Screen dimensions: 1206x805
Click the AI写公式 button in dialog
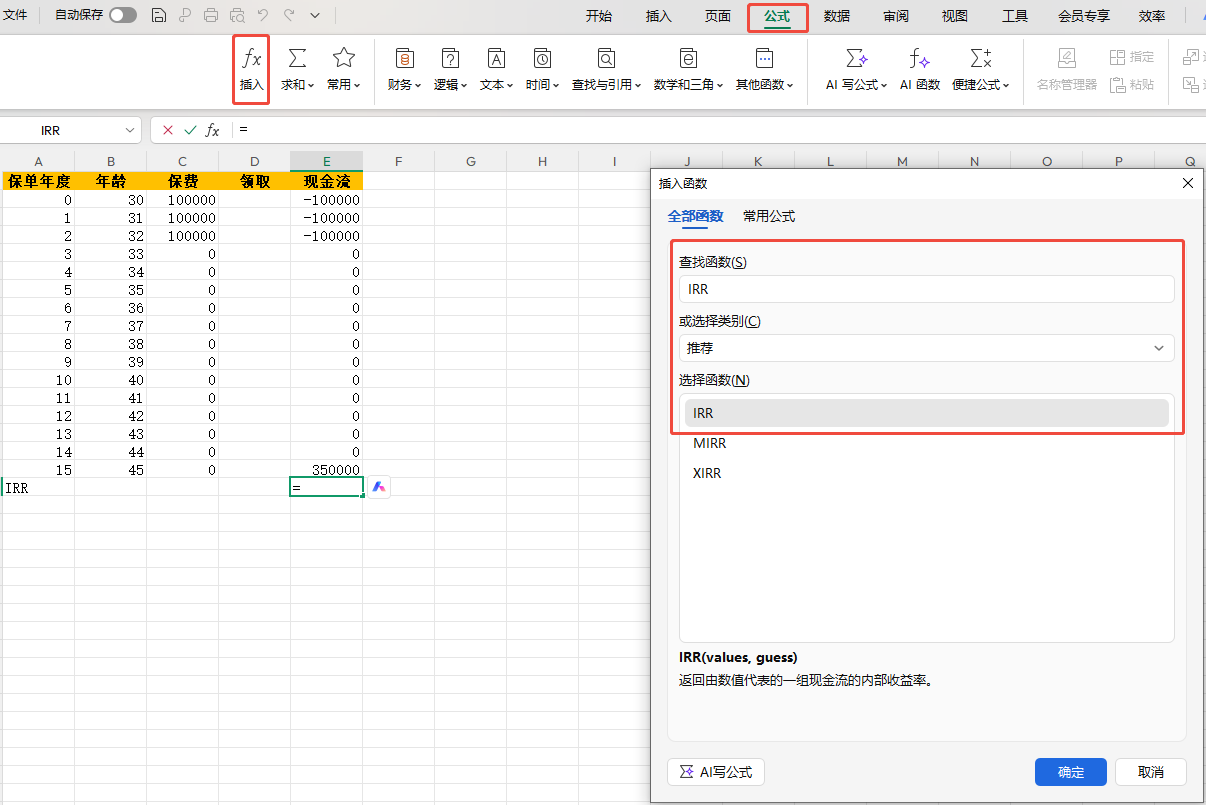click(x=716, y=772)
